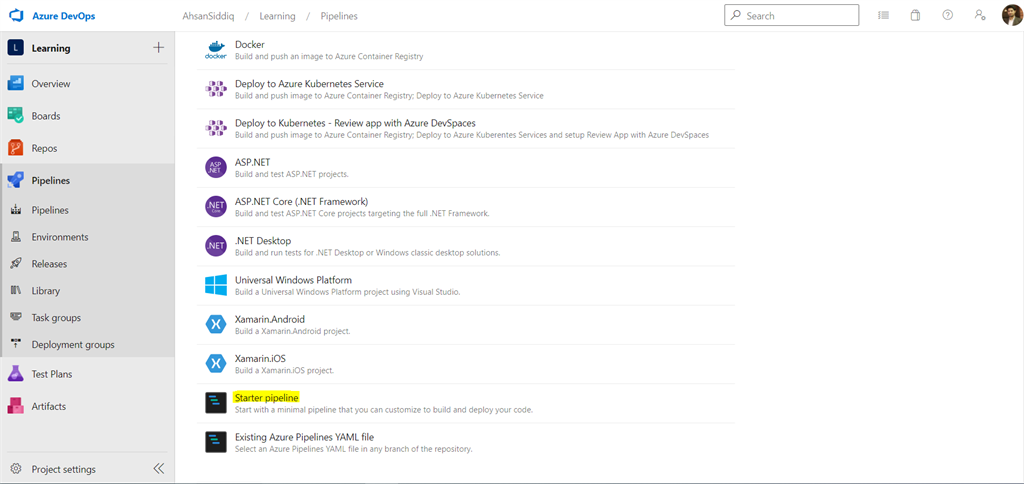
Task: Open Boards from the sidebar icon
Action: [16, 116]
